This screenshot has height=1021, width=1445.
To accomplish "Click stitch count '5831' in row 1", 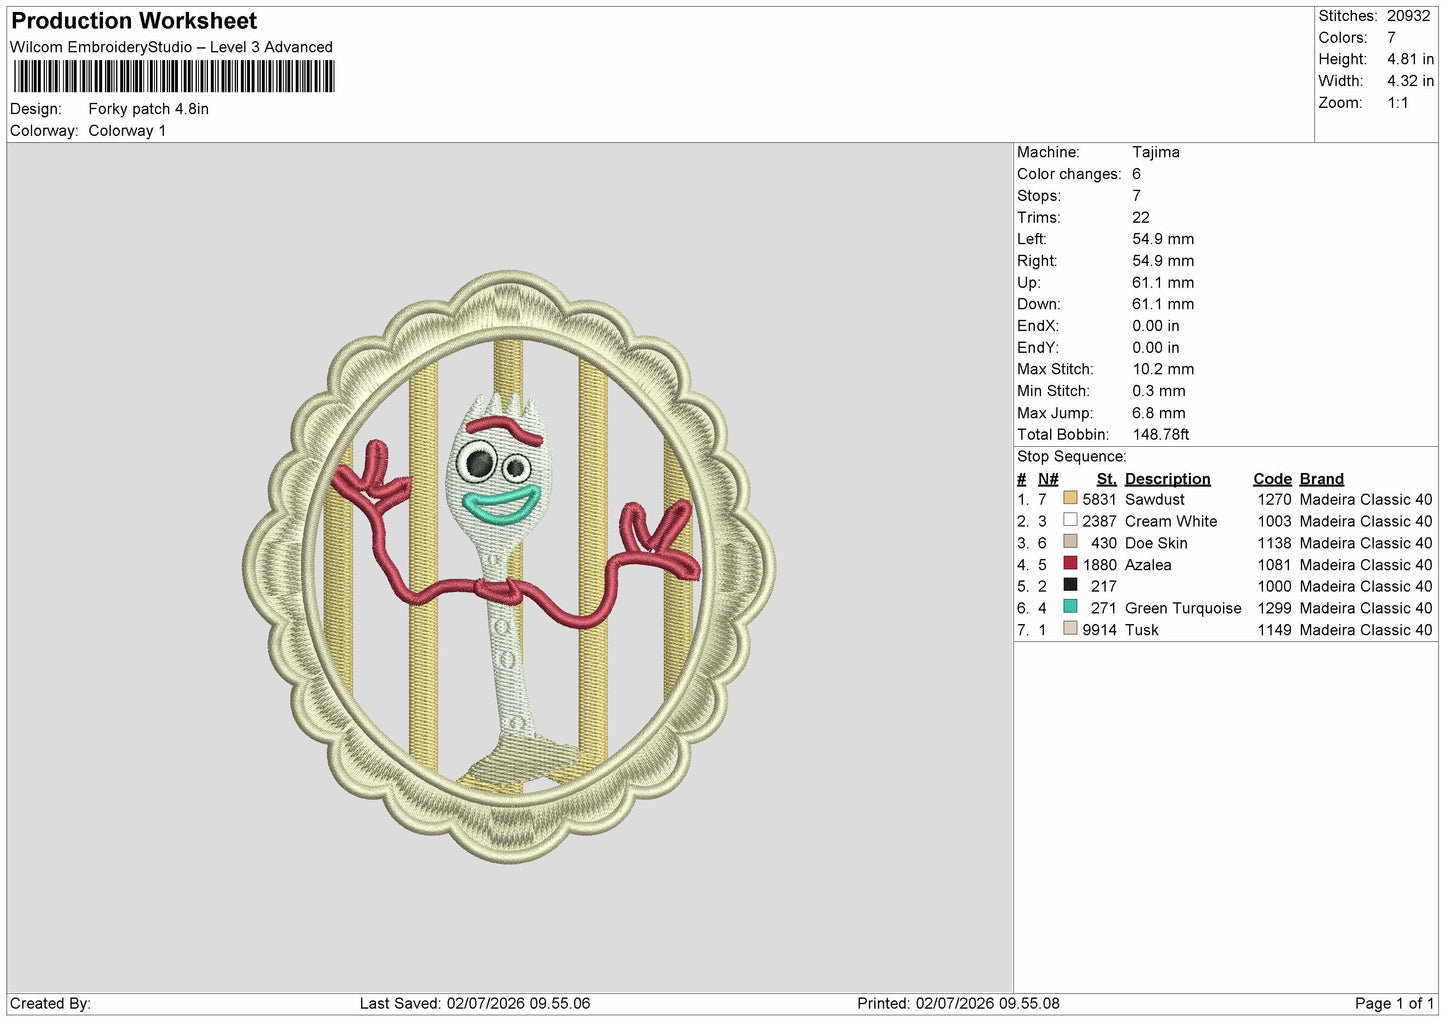I will (1099, 499).
